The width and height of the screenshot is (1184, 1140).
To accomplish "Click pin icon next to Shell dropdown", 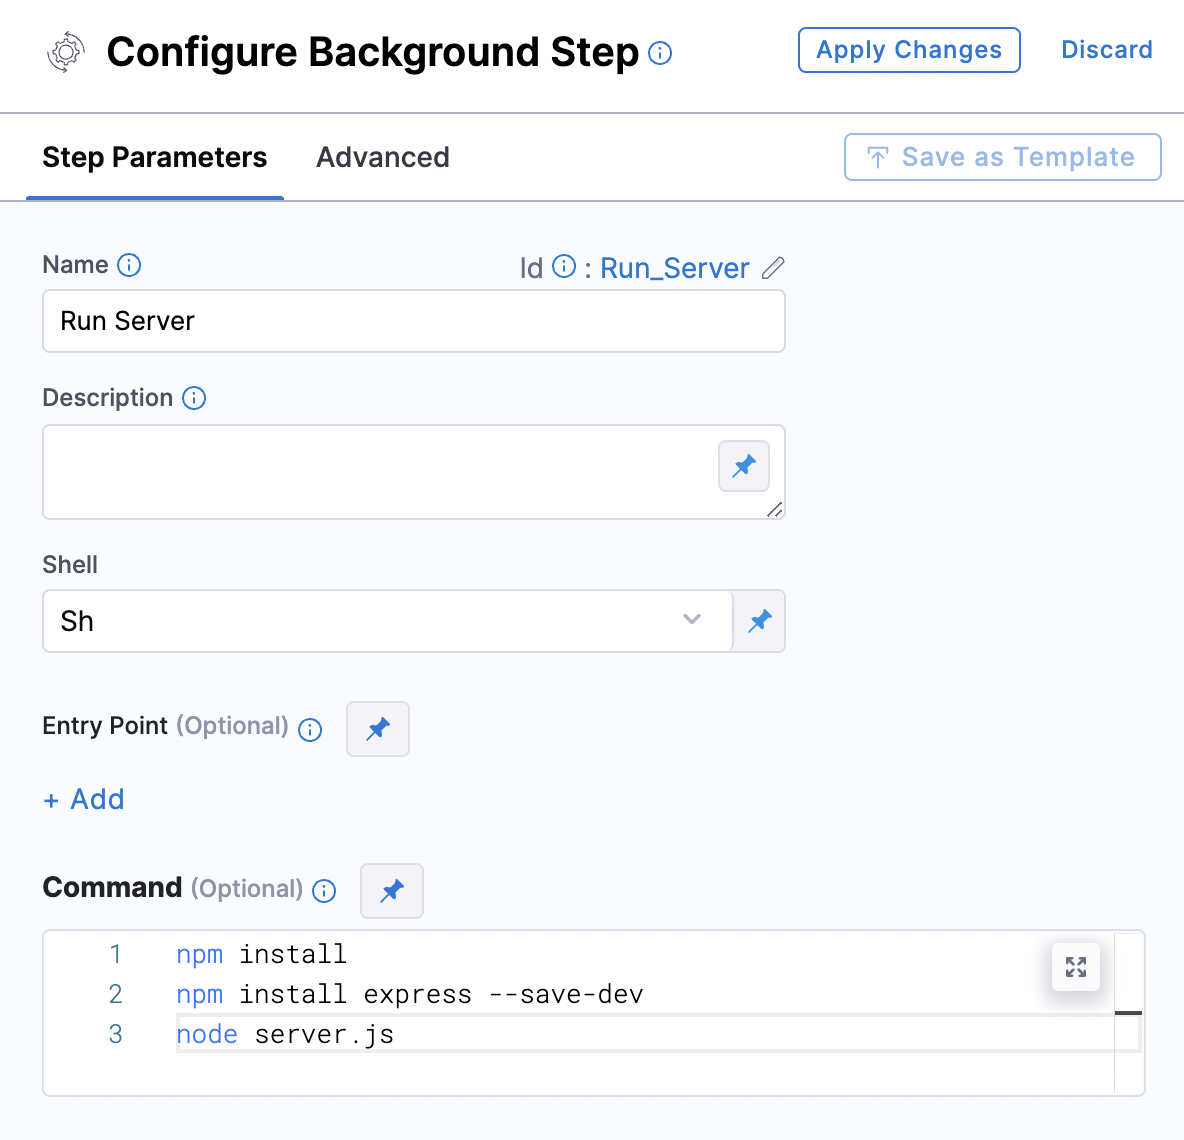I will (x=760, y=621).
